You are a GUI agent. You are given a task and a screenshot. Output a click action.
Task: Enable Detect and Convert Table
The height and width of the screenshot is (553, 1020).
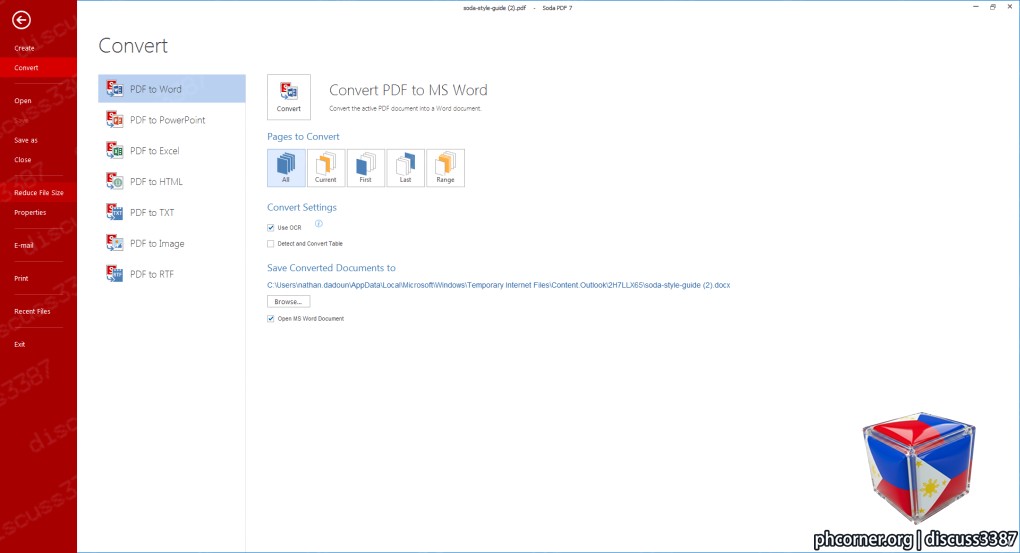pyautogui.click(x=271, y=244)
